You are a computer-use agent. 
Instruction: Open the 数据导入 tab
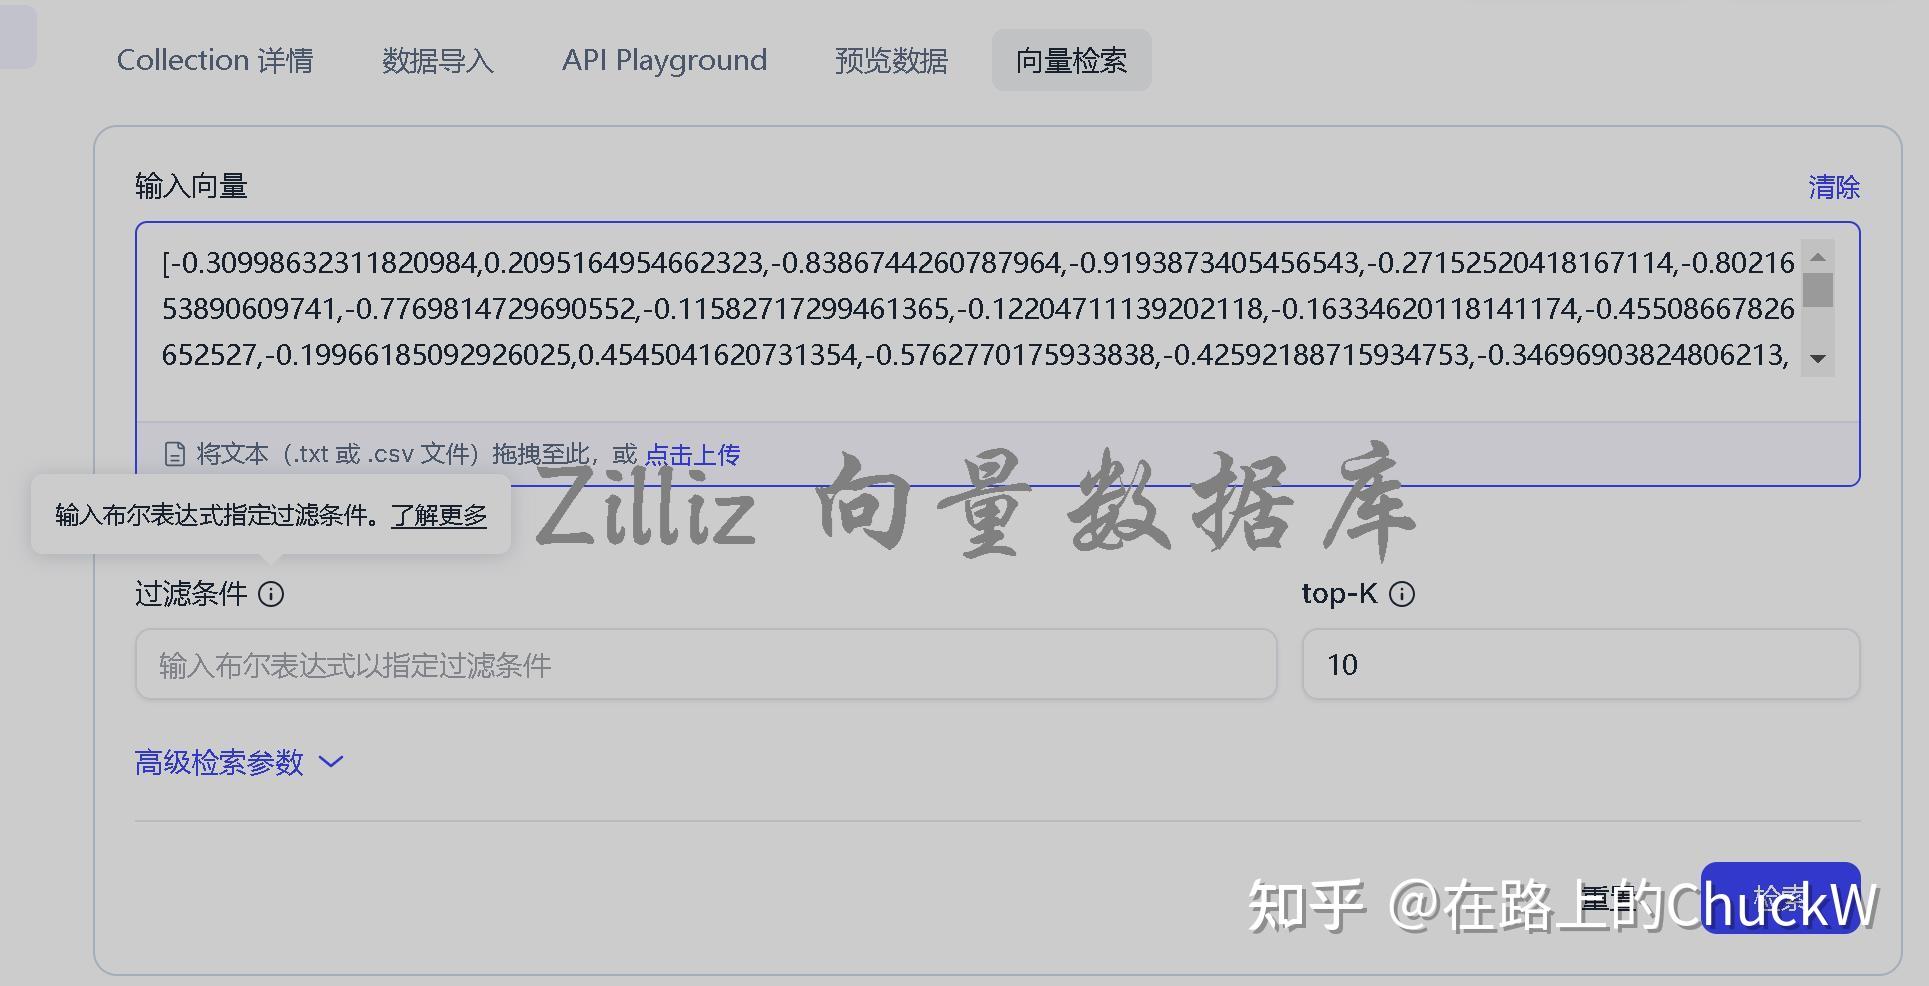point(438,60)
